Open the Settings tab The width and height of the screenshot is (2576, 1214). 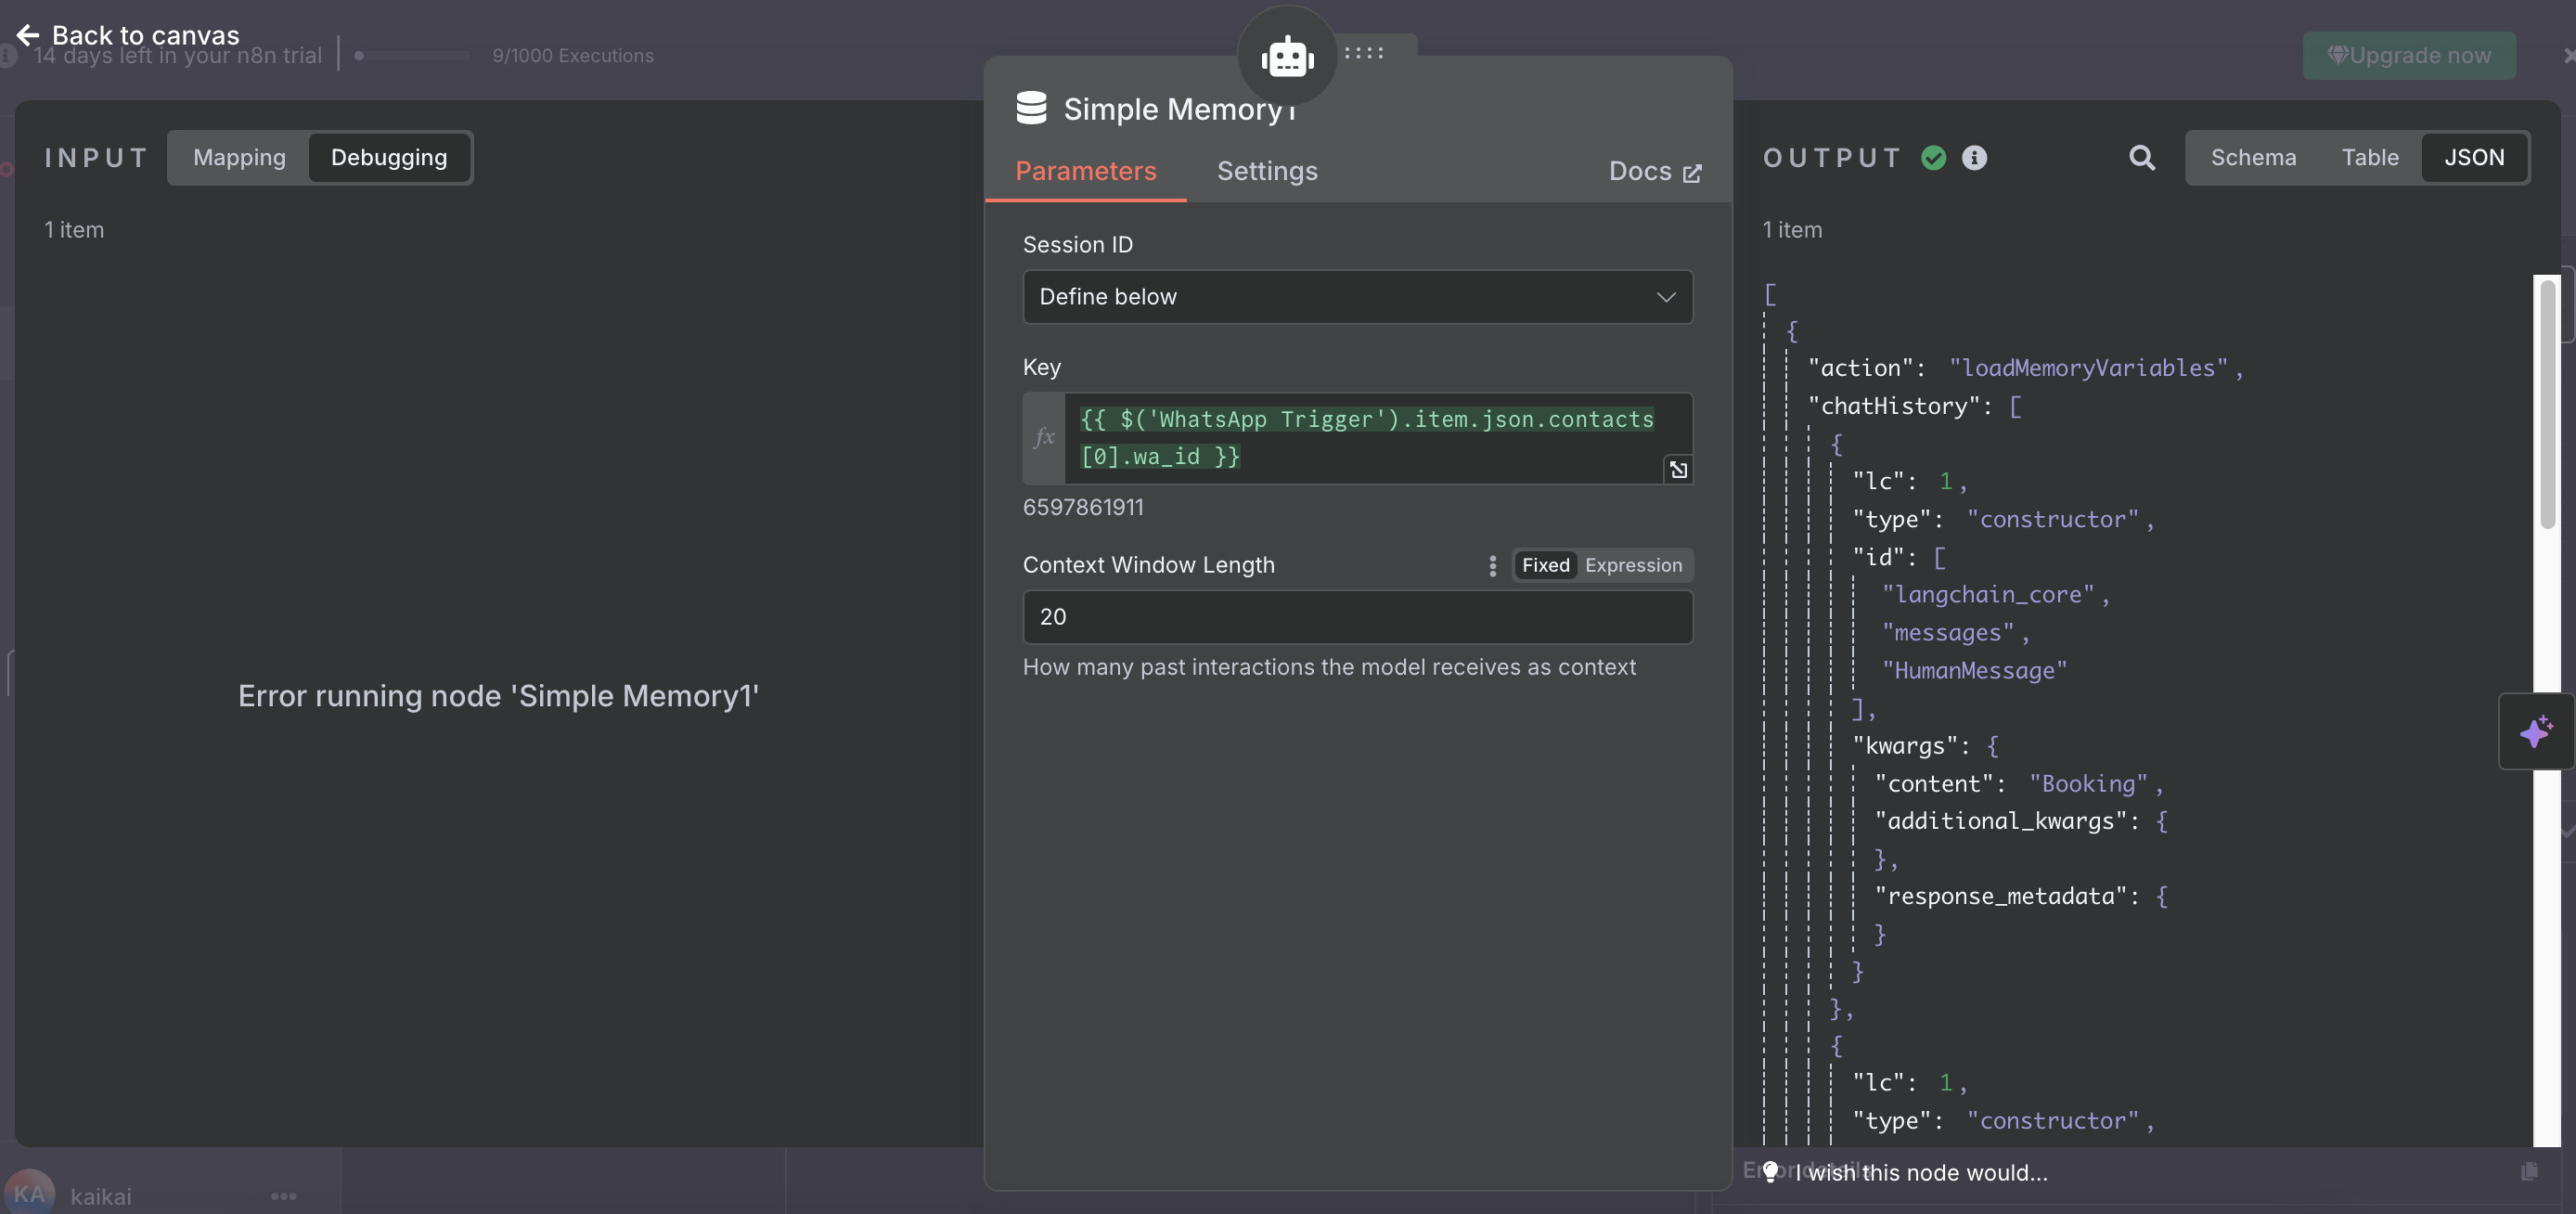(x=1266, y=171)
